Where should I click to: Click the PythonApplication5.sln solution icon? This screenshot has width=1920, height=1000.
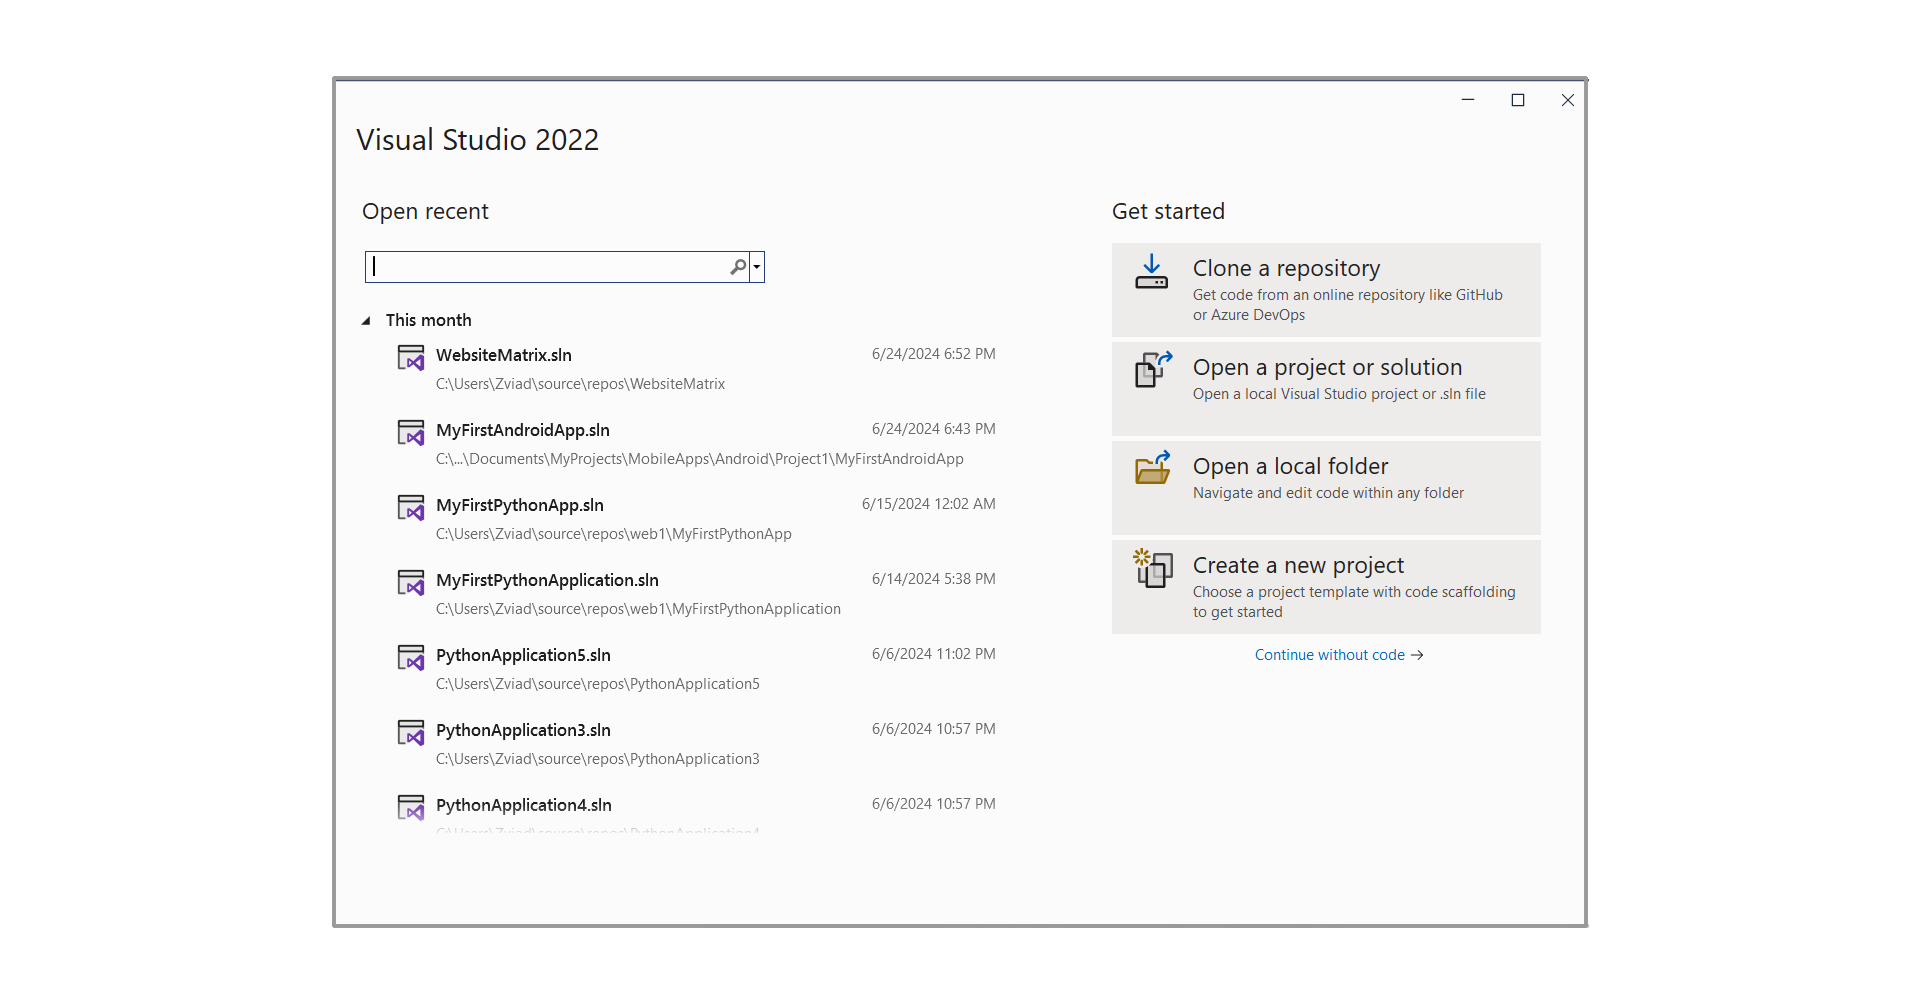pyautogui.click(x=411, y=657)
